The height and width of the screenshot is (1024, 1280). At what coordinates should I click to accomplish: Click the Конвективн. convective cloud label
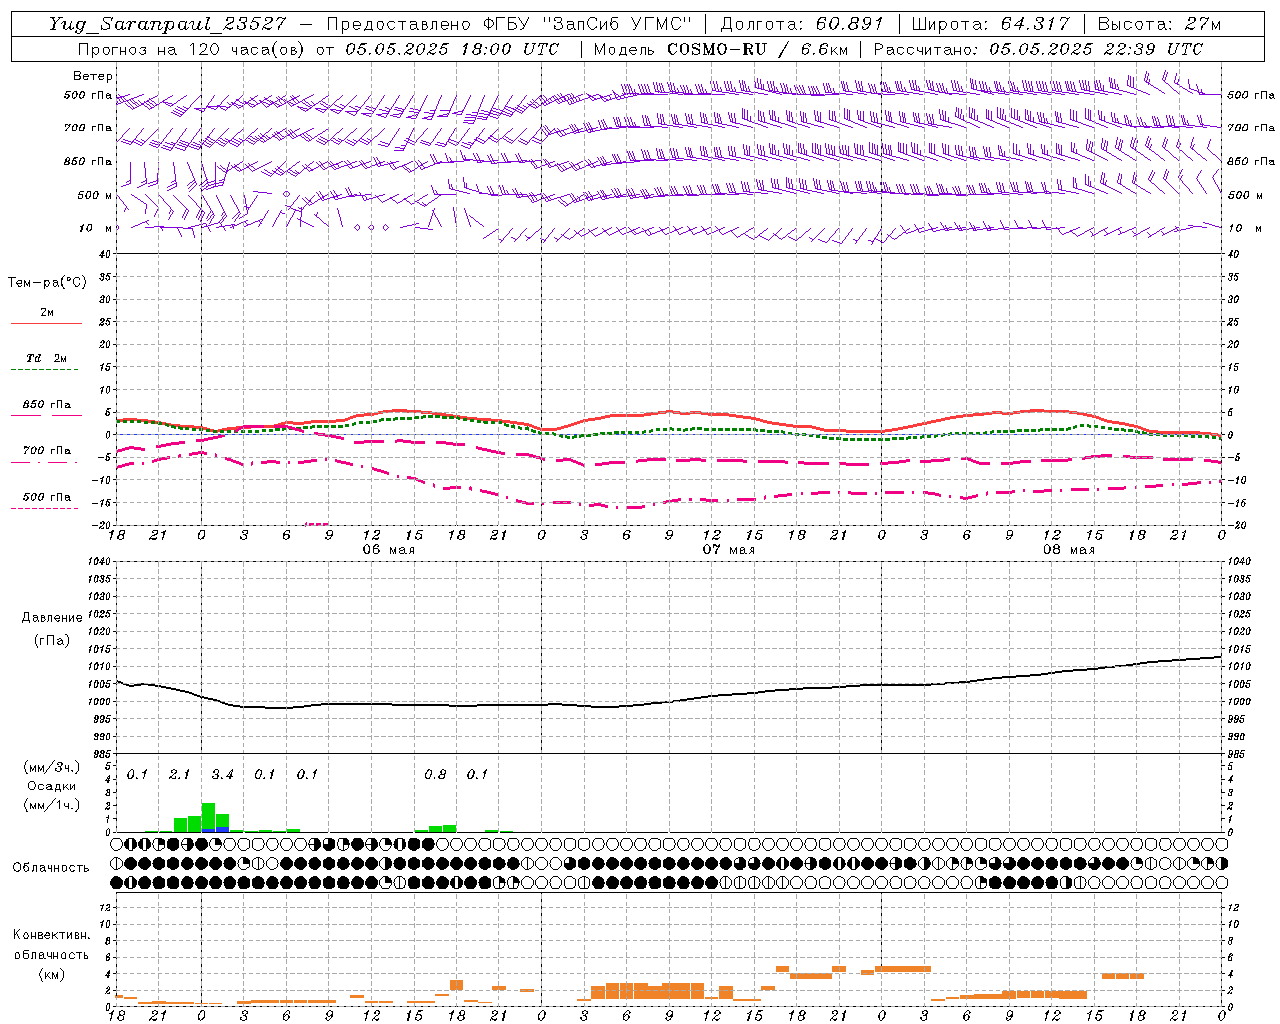[x=51, y=935]
